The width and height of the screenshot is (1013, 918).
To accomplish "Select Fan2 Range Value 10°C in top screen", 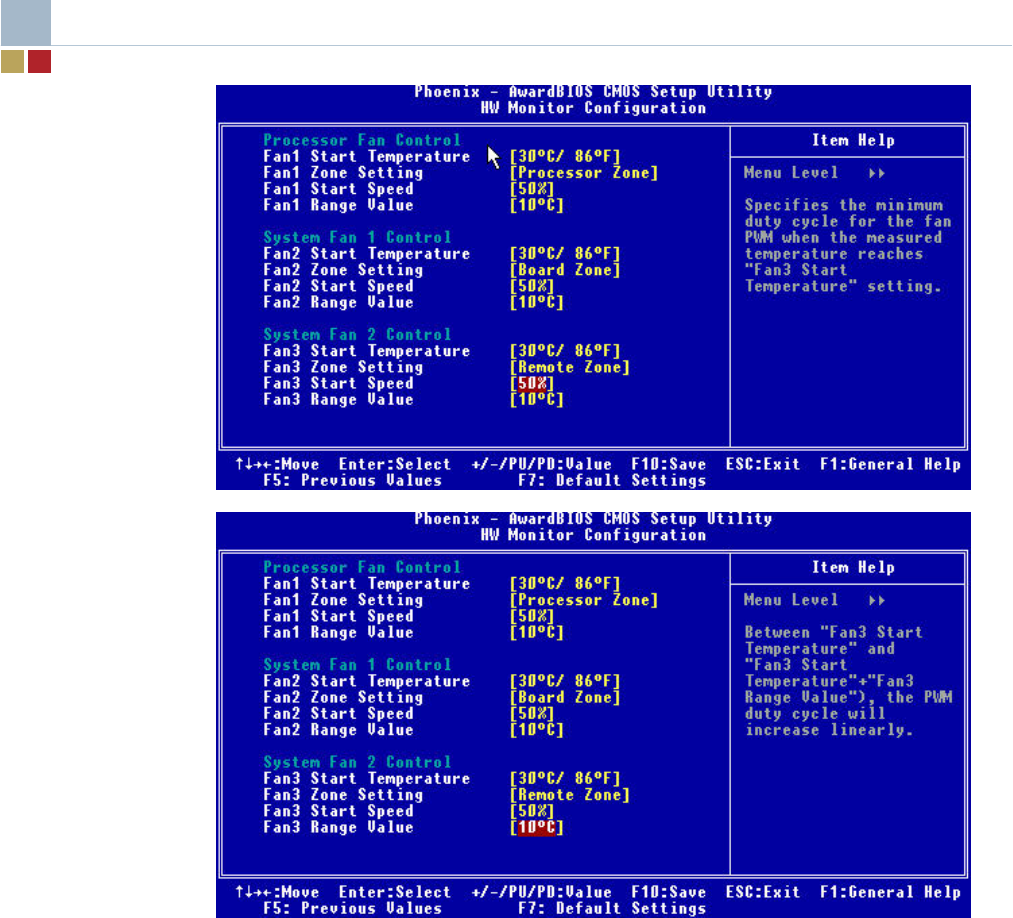I will click(536, 302).
